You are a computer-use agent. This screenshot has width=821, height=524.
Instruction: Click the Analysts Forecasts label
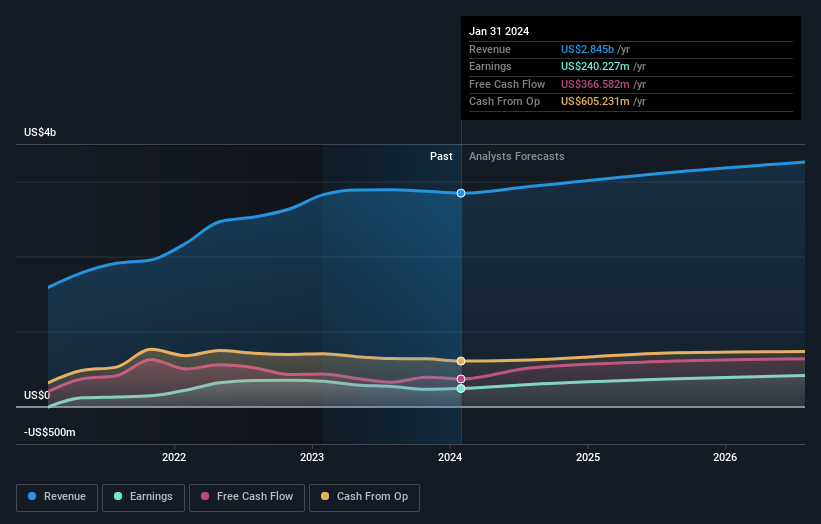pos(517,156)
